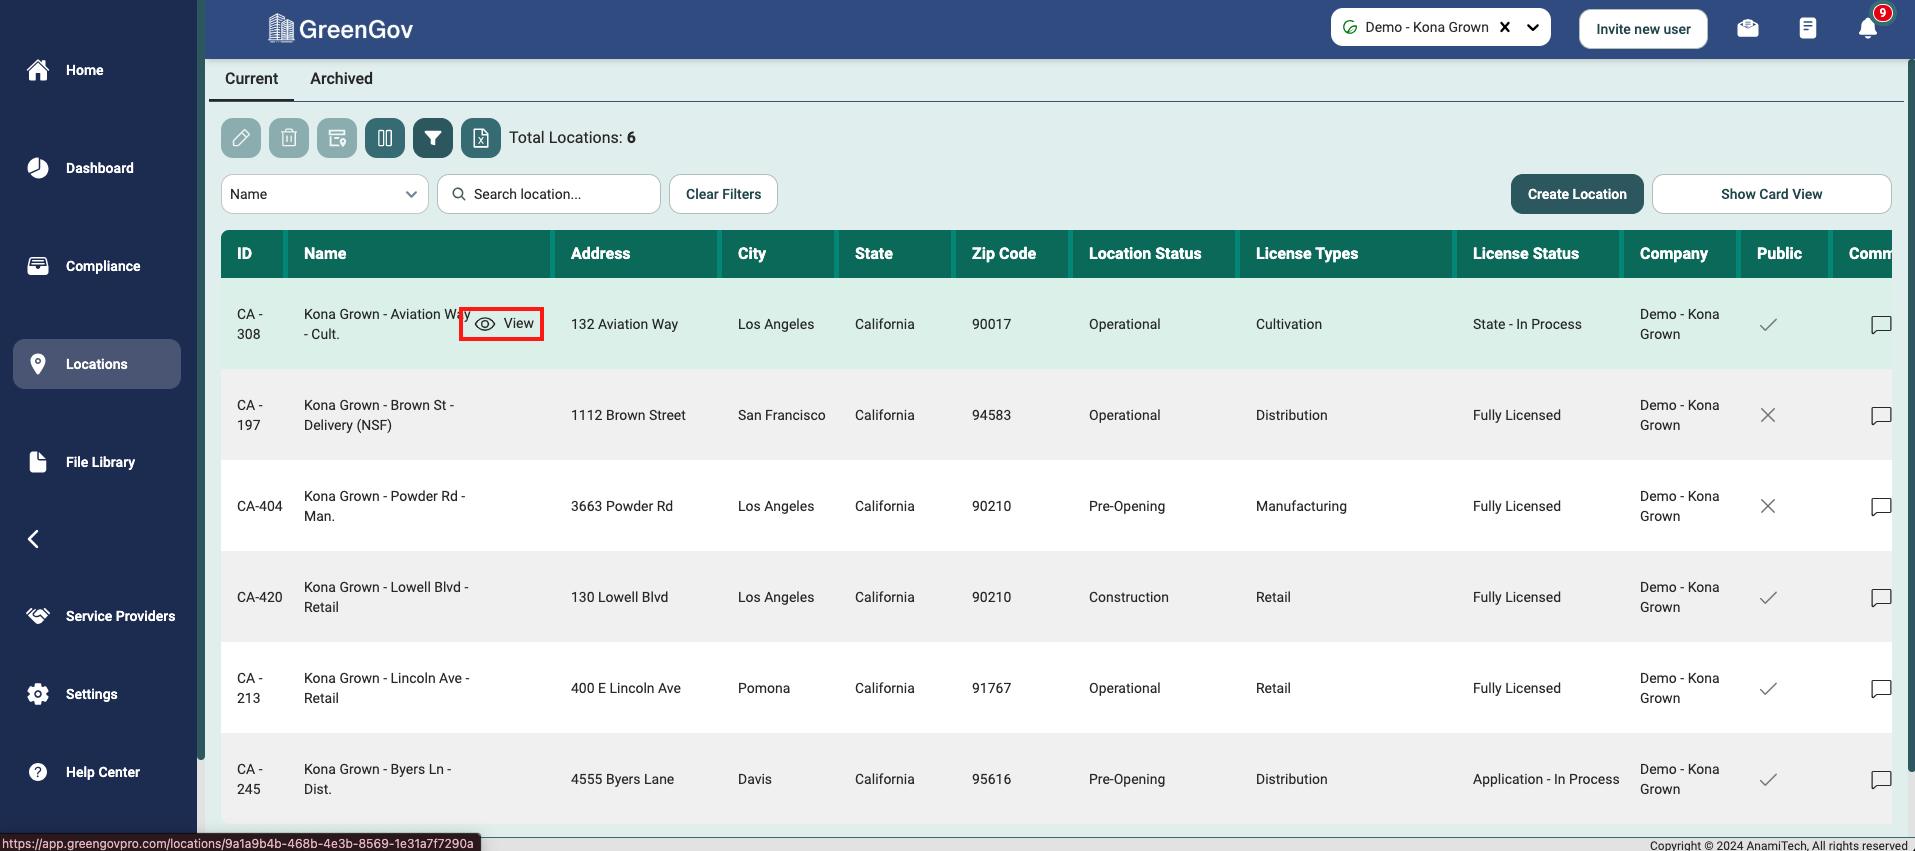Click the Create Location button
Viewport: 1915px width, 851px height.
pyautogui.click(x=1576, y=194)
